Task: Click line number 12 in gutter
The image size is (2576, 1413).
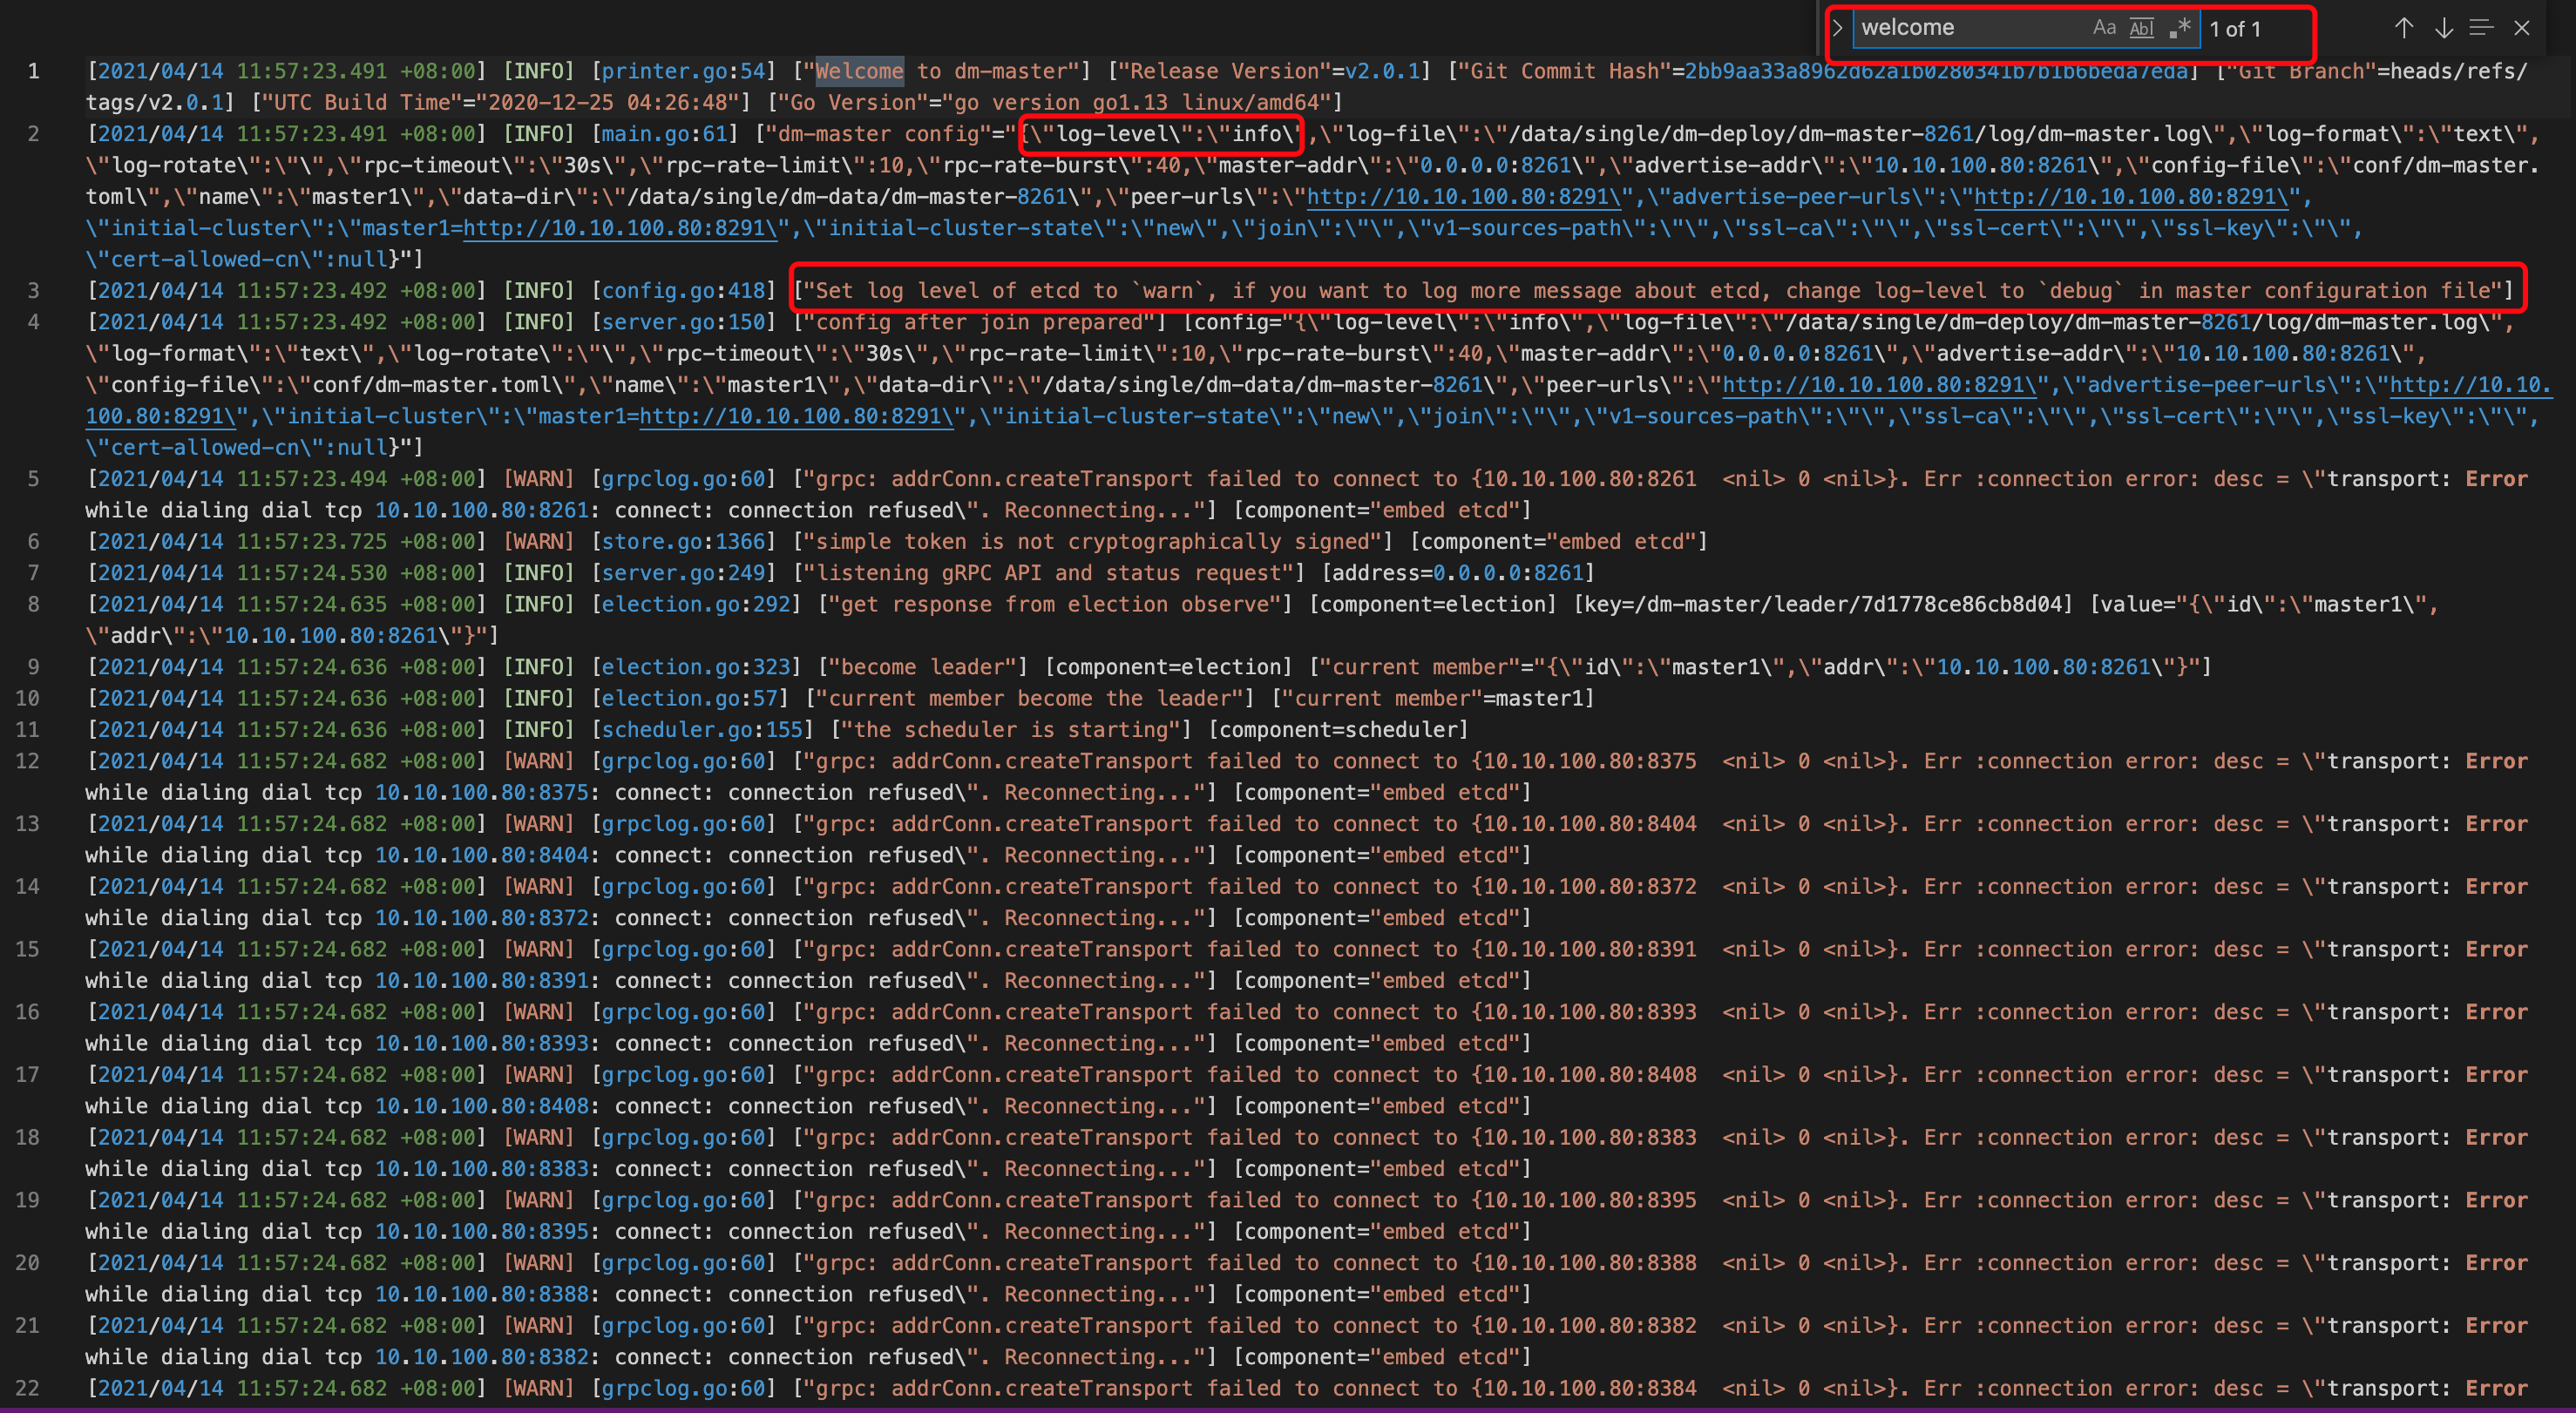Action: (28, 761)
